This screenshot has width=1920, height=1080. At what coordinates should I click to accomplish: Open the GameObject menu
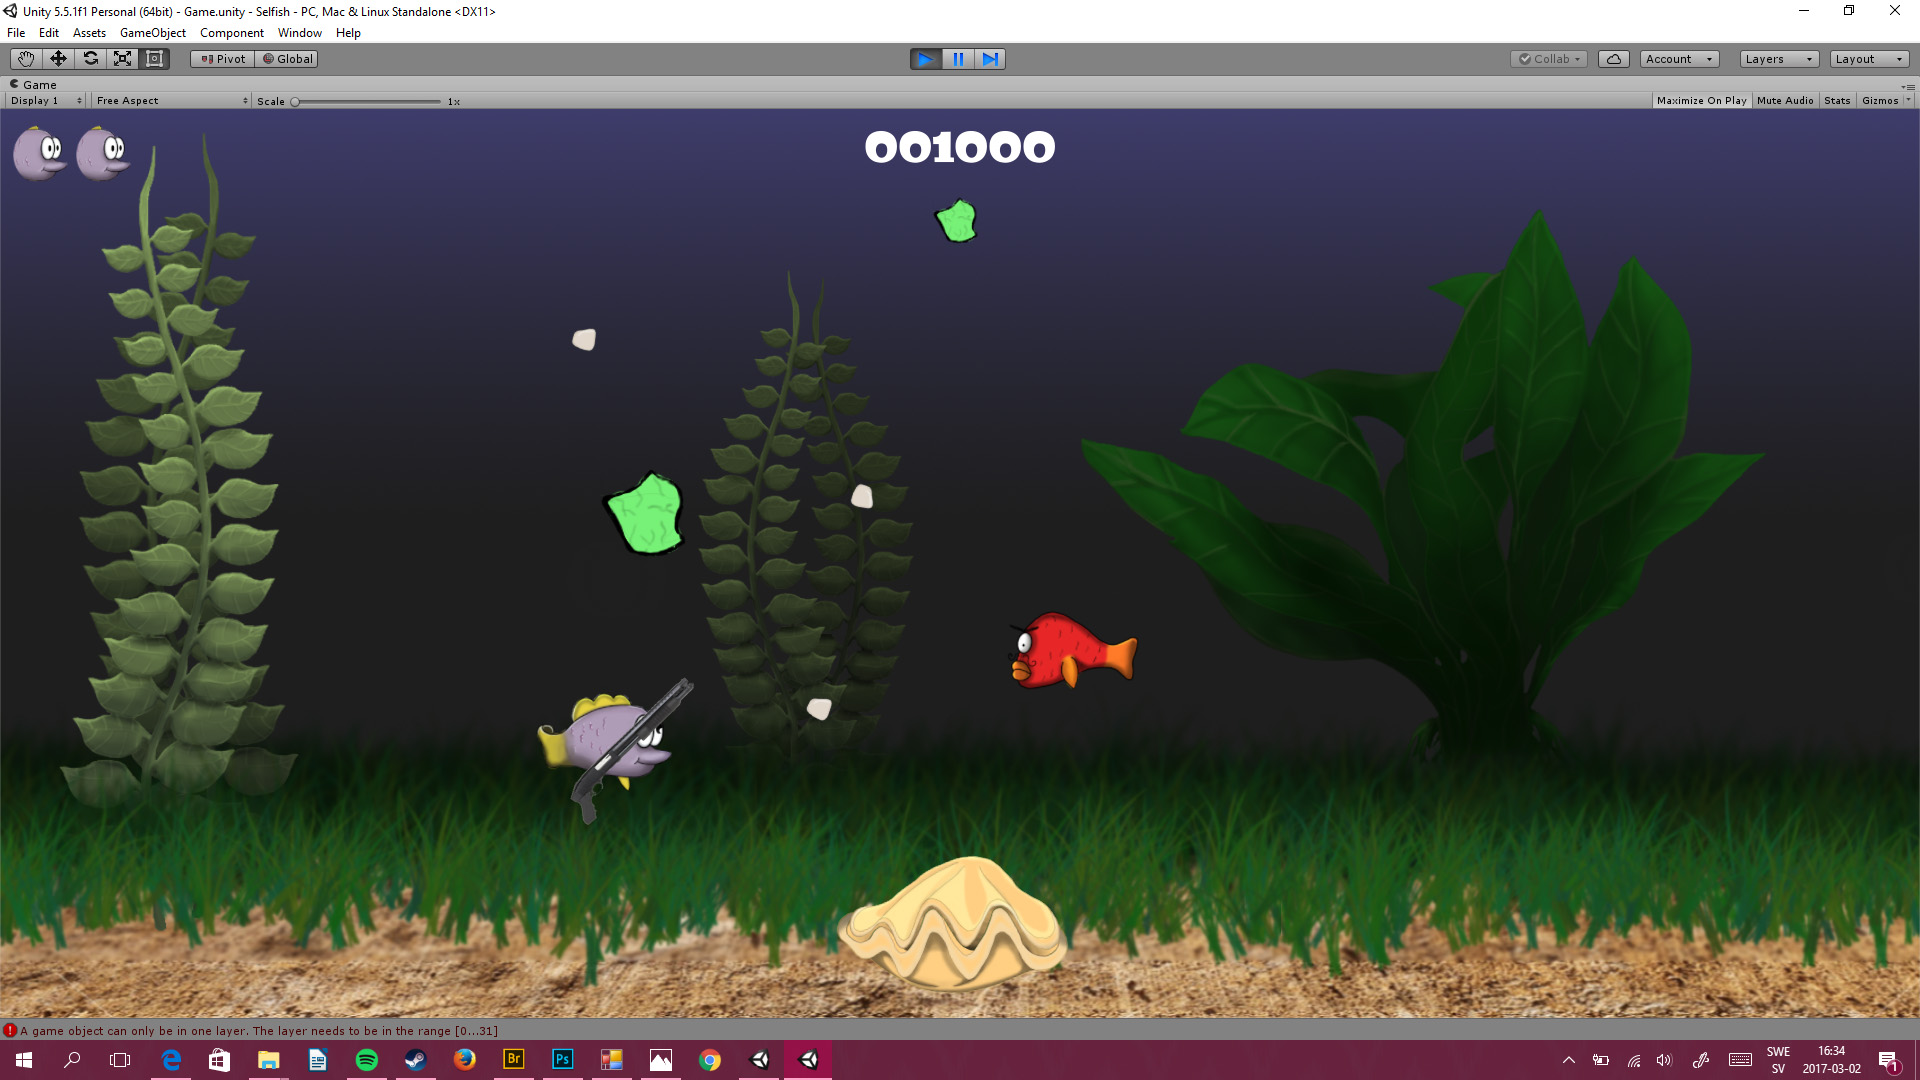(x=152, y=33)
